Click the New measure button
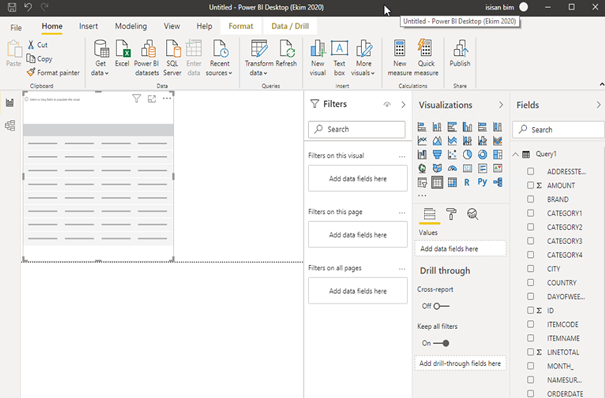Image resolution: width=605 pixels, height=398 pixels. click(x=400, y=58)
